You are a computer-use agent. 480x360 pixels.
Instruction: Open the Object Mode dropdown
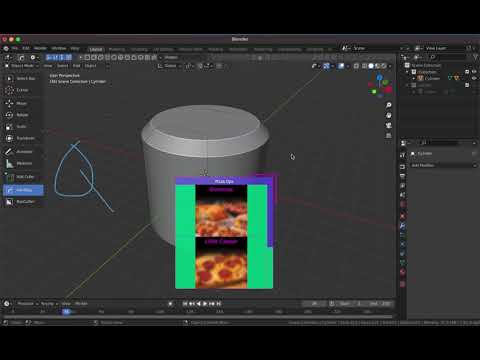[22, 66]
